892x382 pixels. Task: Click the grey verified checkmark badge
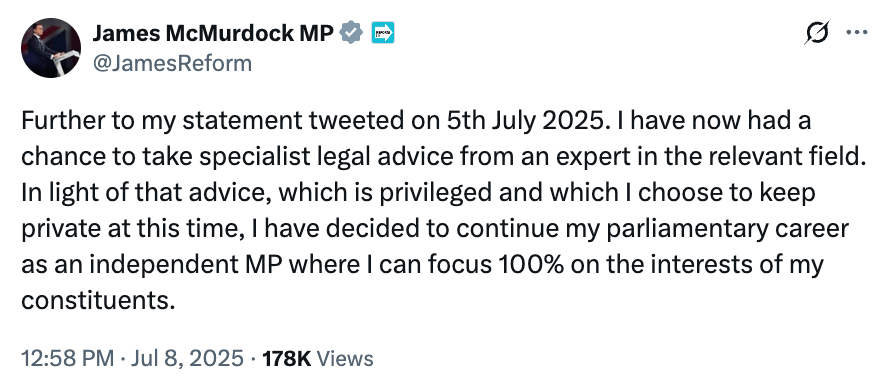click(352, 34)
